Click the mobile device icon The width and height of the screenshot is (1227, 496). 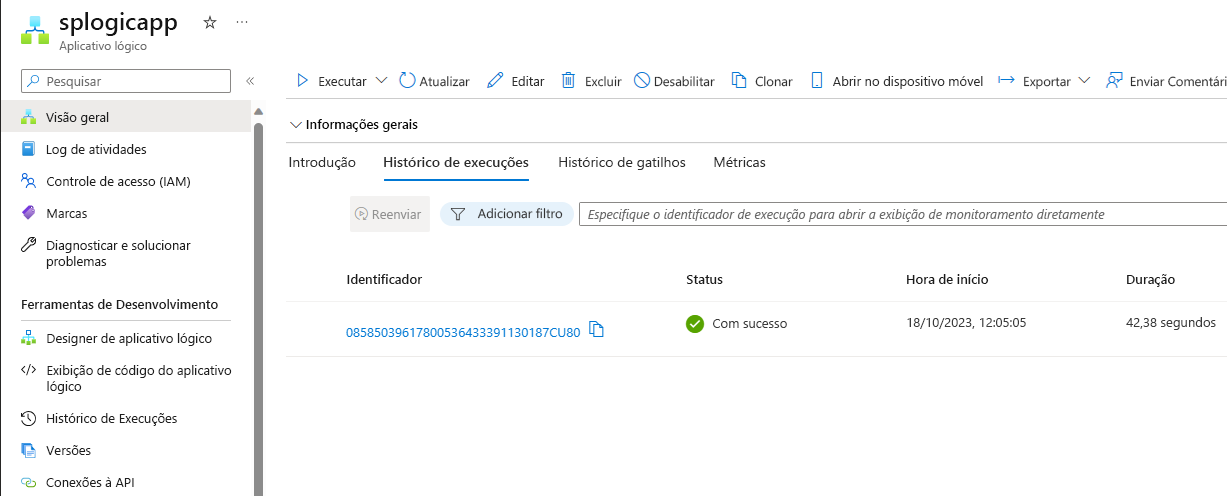(816, 81)
